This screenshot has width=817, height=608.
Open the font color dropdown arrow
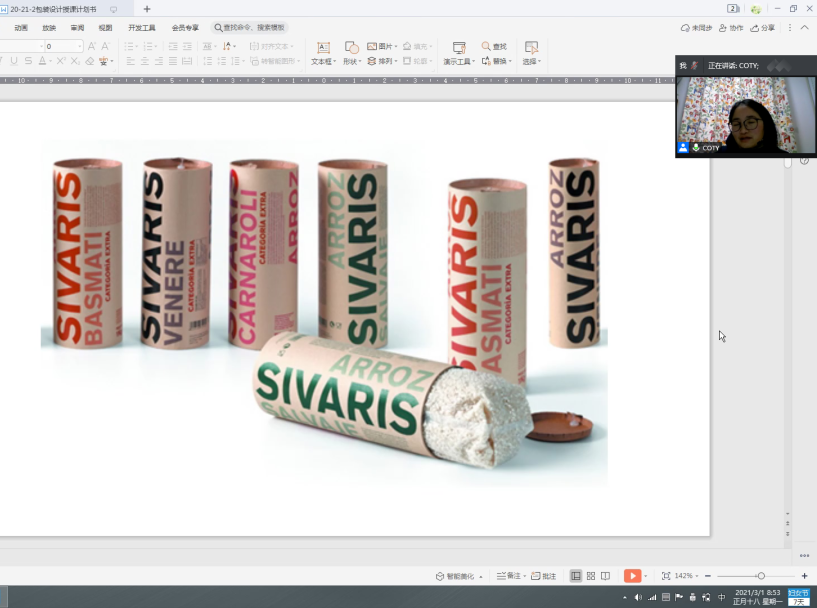coord(50,61)
